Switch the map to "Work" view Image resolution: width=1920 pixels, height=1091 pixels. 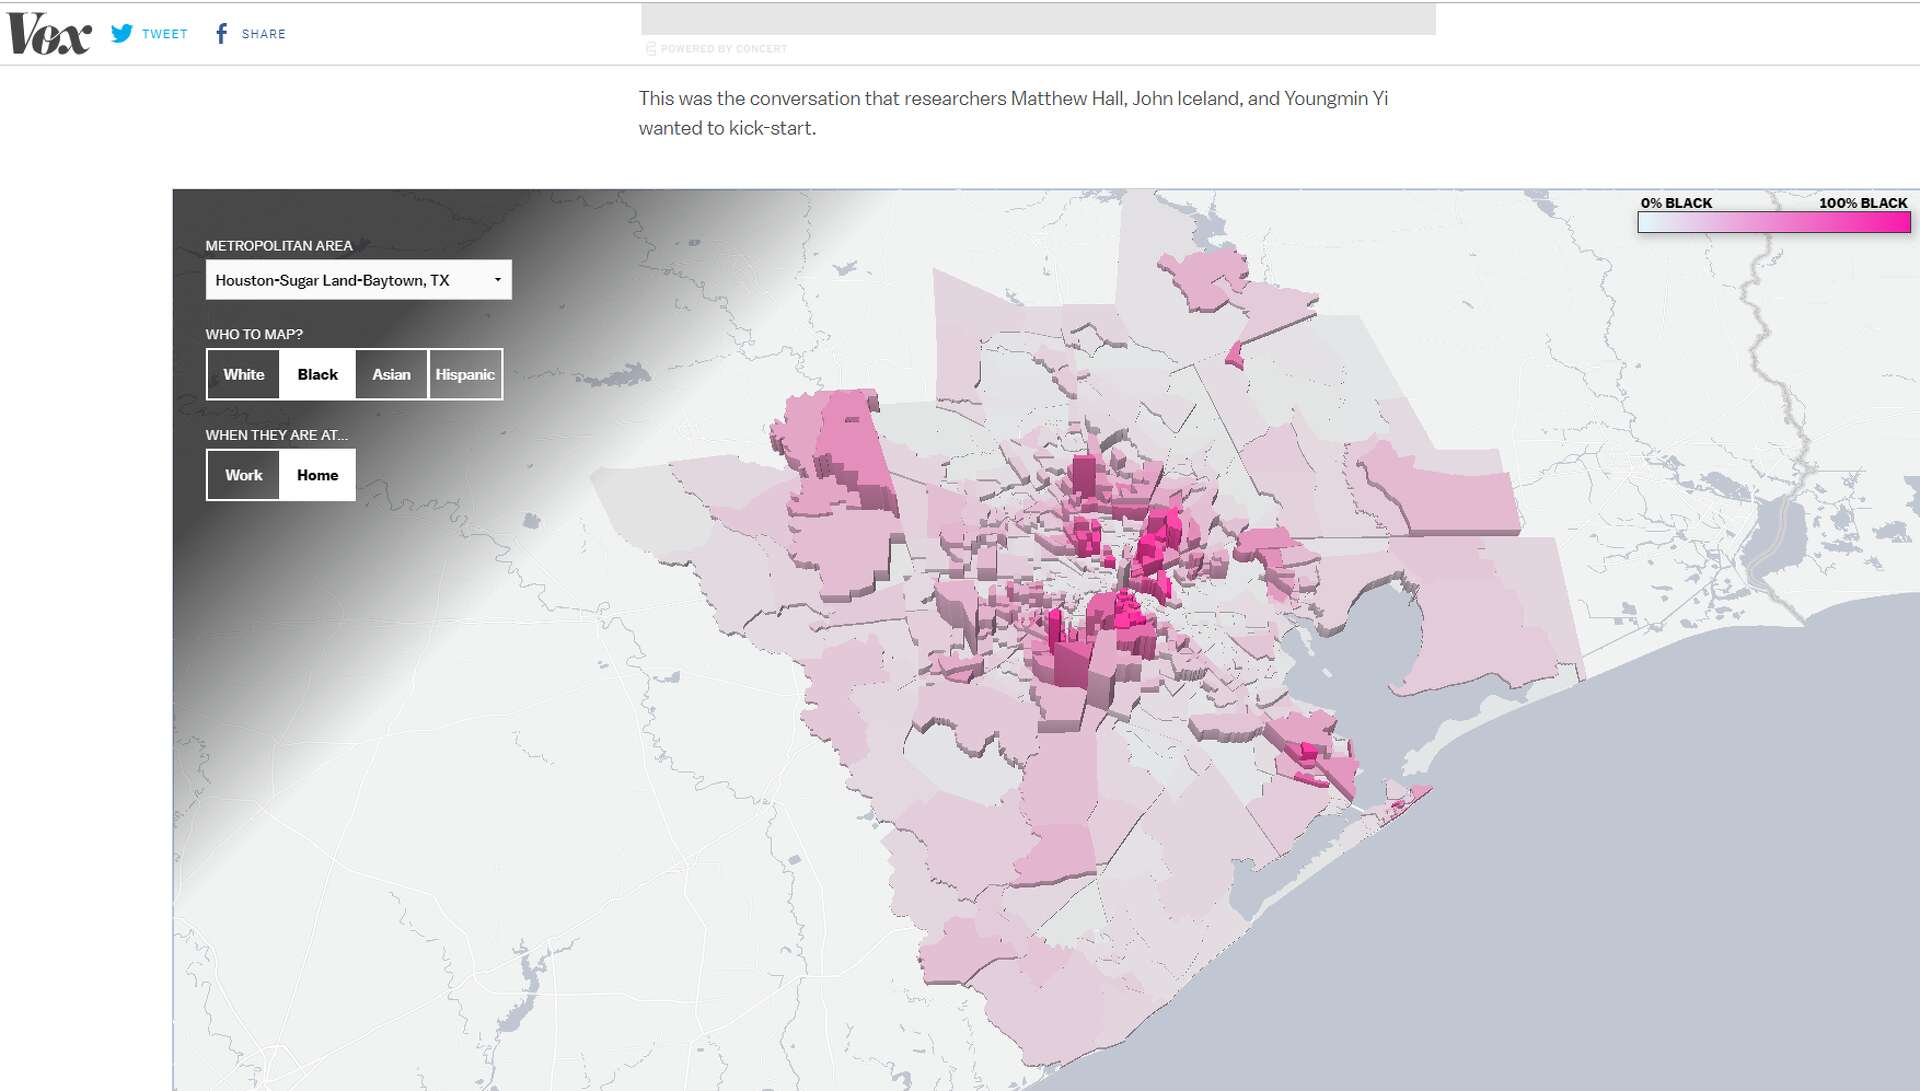pos(243,475)
